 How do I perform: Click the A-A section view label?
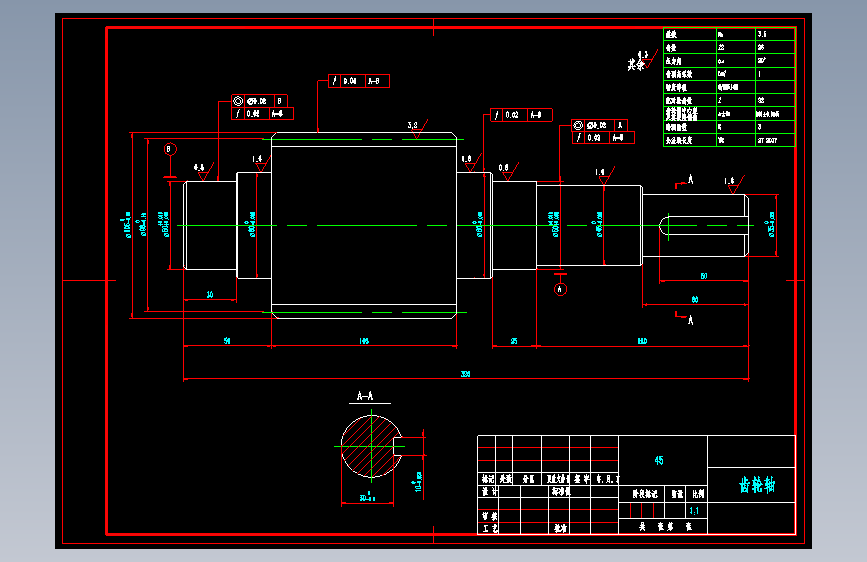tap(365, 396)
